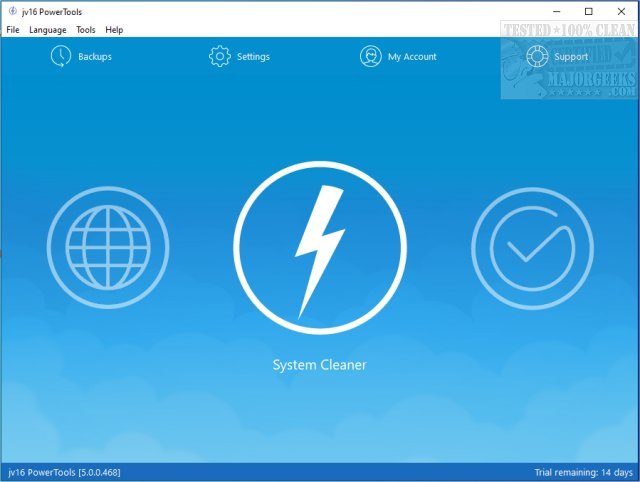Open the Tools menu
The height and width of the screenshot is (482, 640).
coord(86,30)
